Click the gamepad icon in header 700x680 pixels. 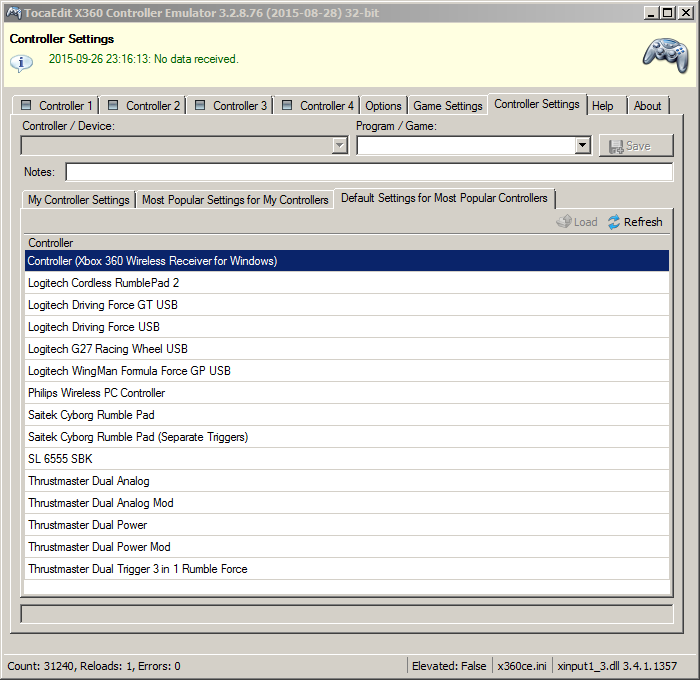(x=666, y=55)
